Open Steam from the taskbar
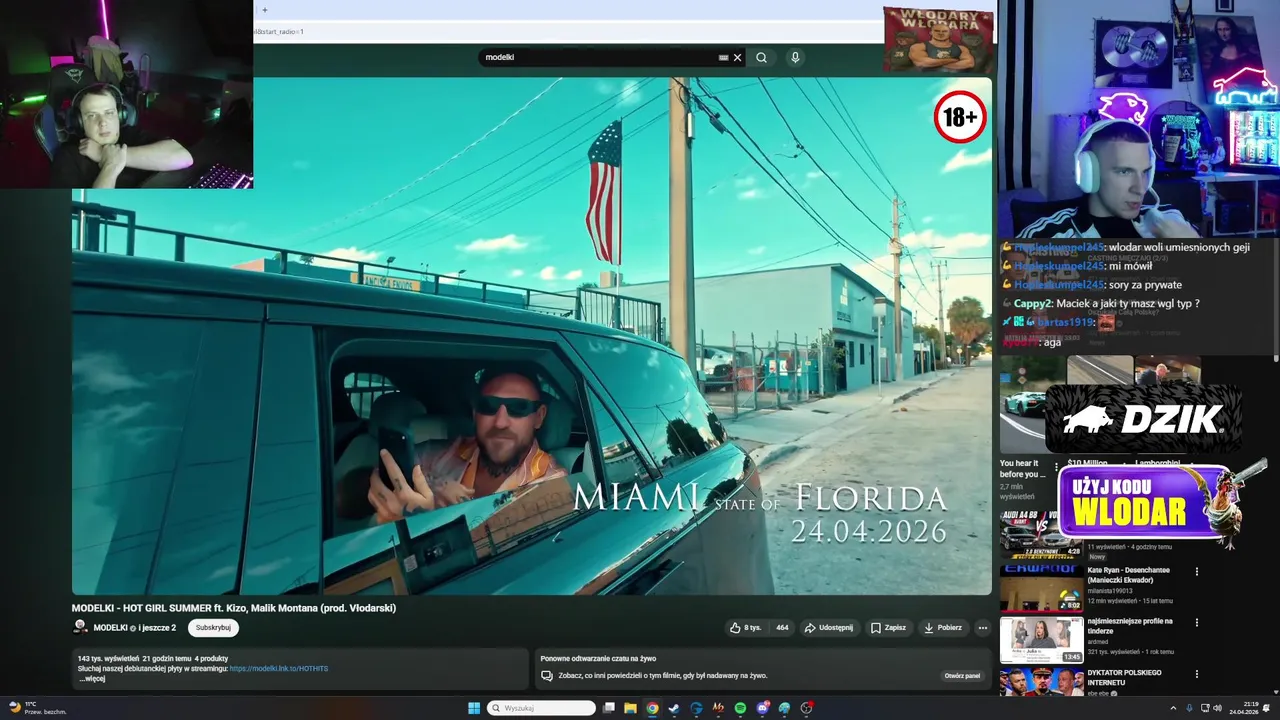 [x=674, y=708]
